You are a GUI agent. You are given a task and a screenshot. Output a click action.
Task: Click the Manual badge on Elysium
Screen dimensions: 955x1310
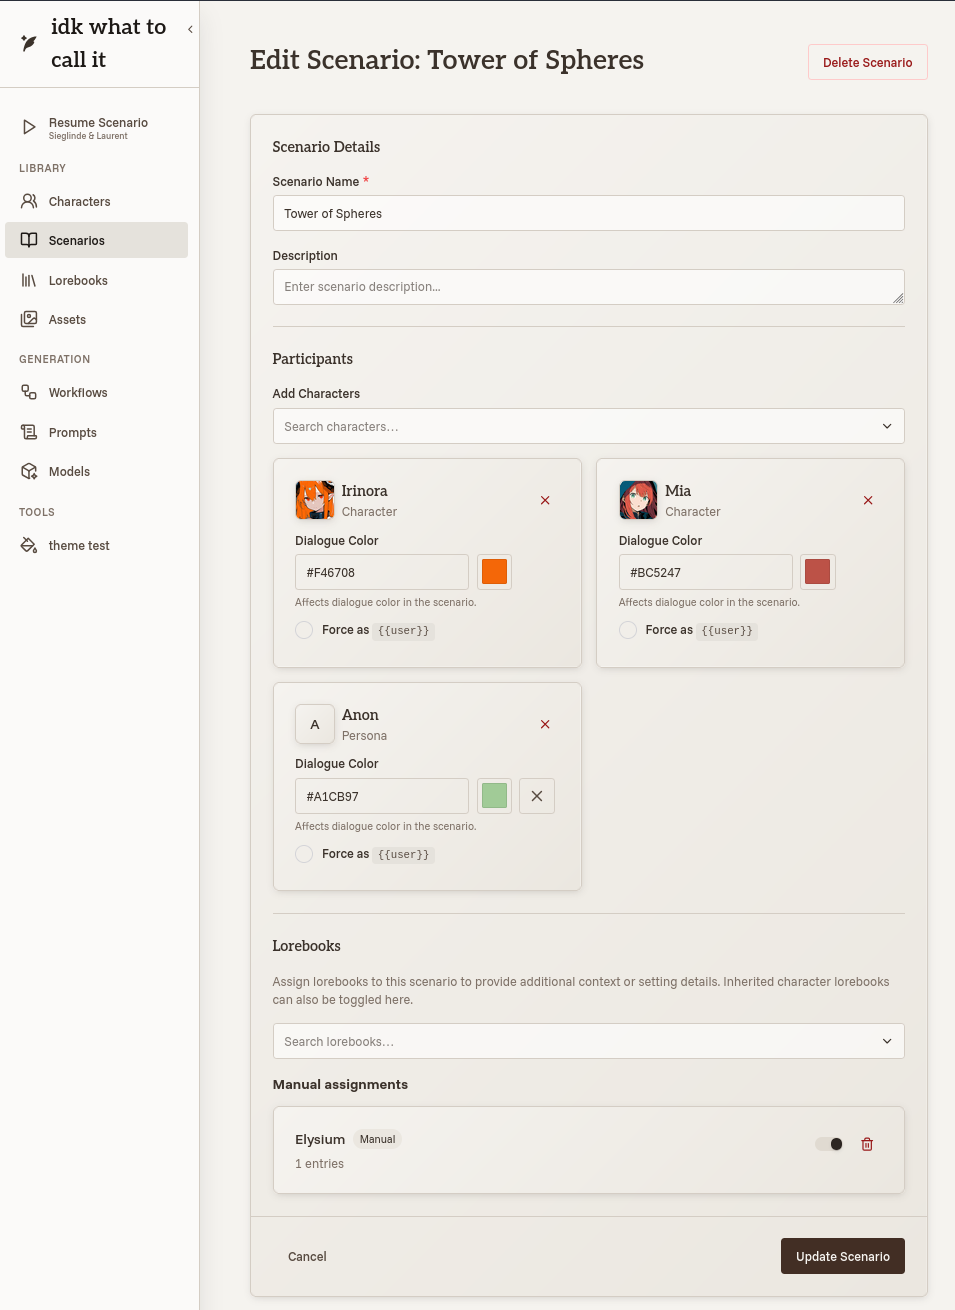(x=377, y=1139)
